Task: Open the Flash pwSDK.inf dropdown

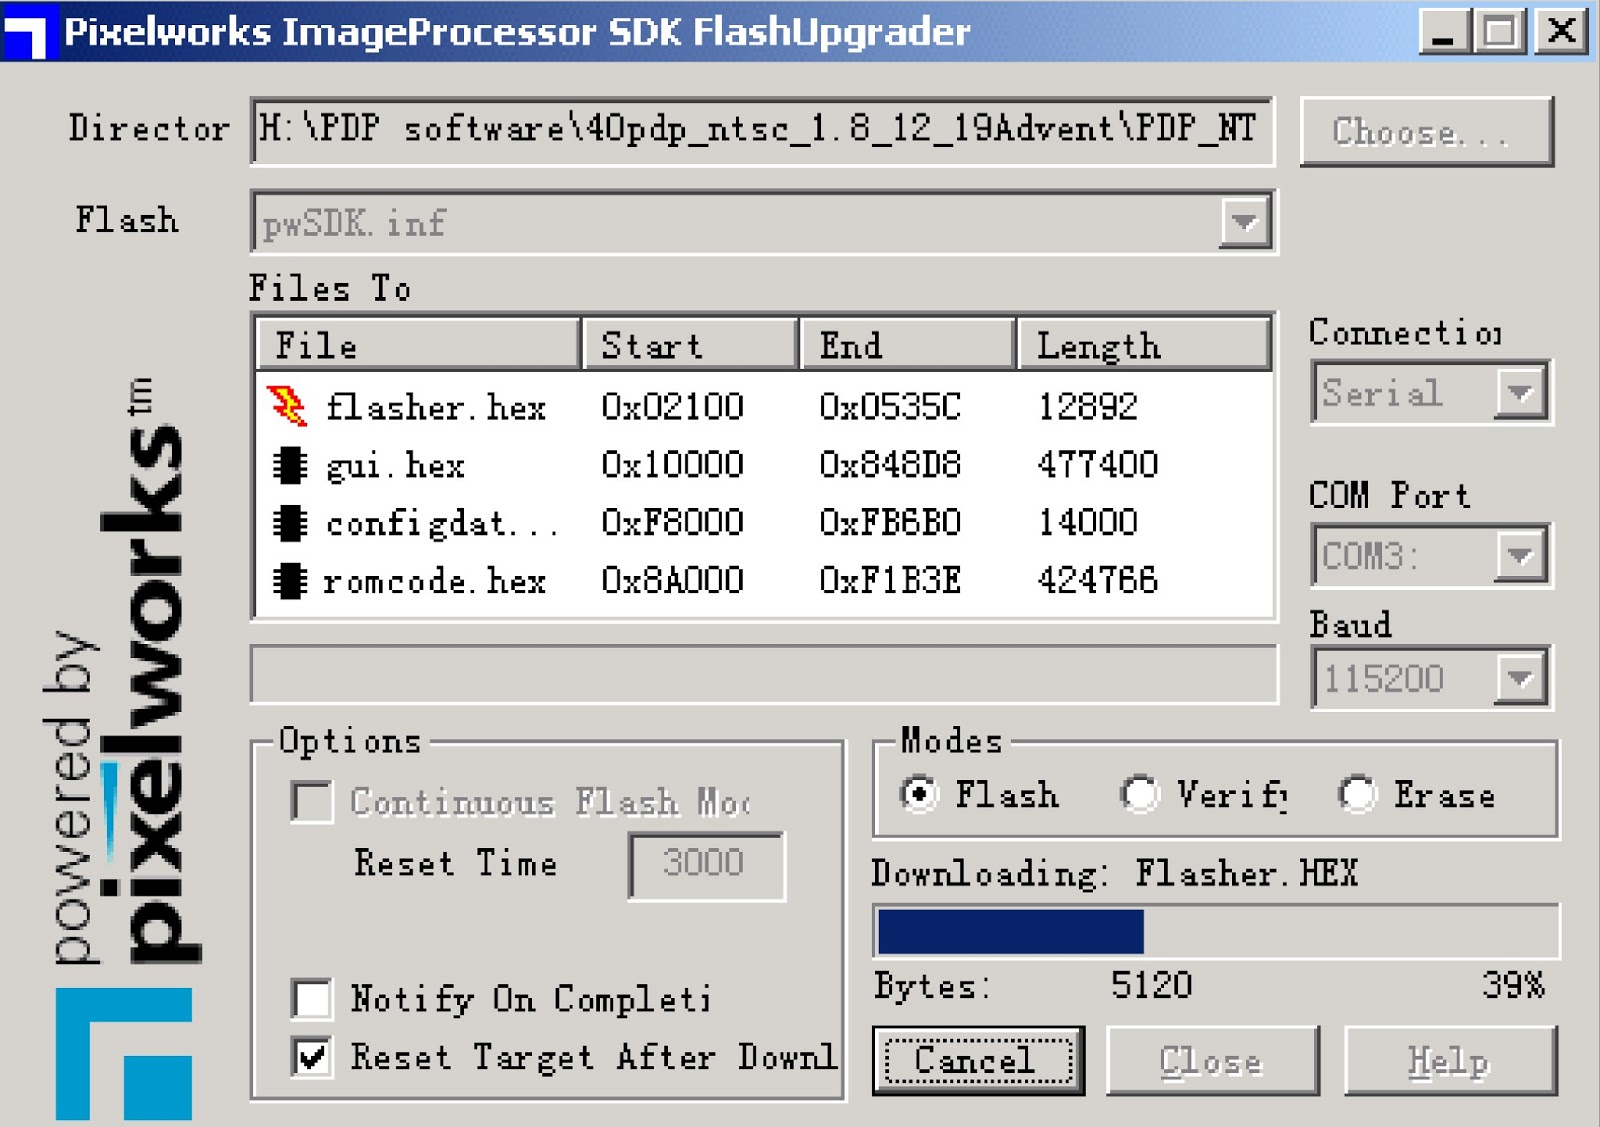Action: click(1244, 222)
